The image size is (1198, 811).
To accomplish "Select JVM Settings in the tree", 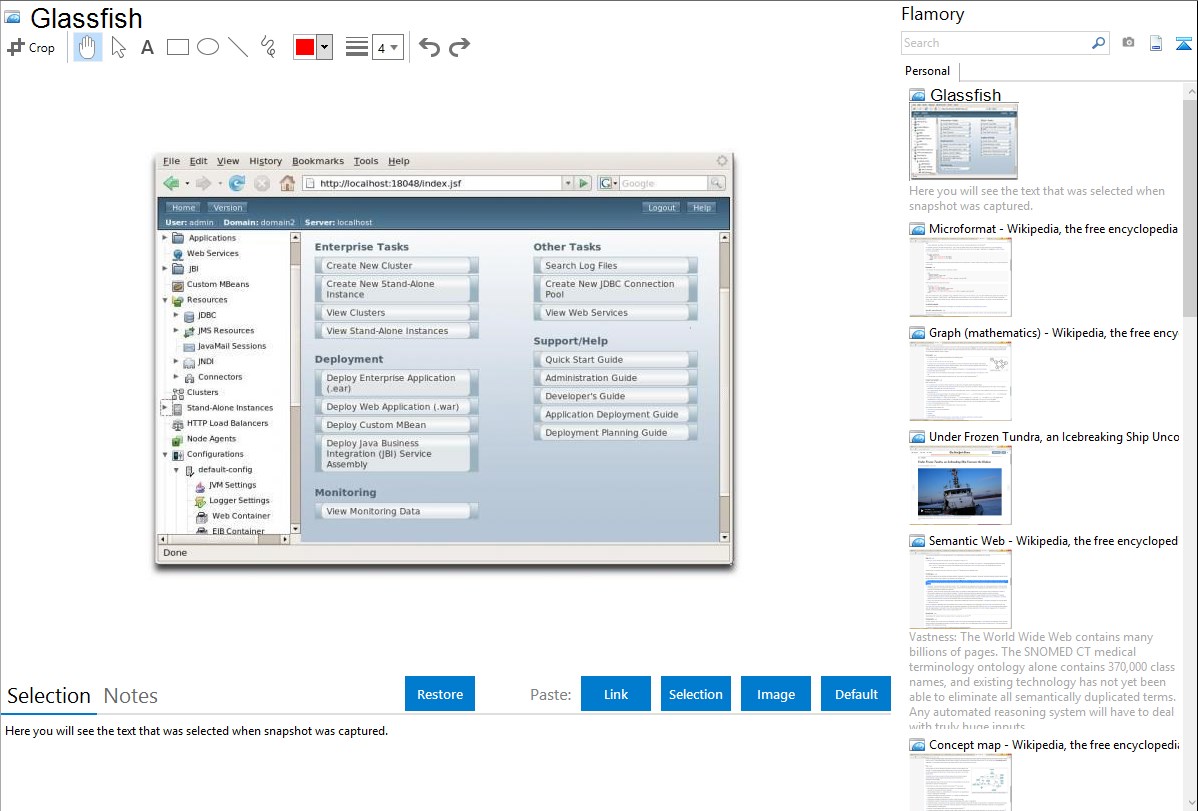I will pyautogui.click(x=232, y=485).
